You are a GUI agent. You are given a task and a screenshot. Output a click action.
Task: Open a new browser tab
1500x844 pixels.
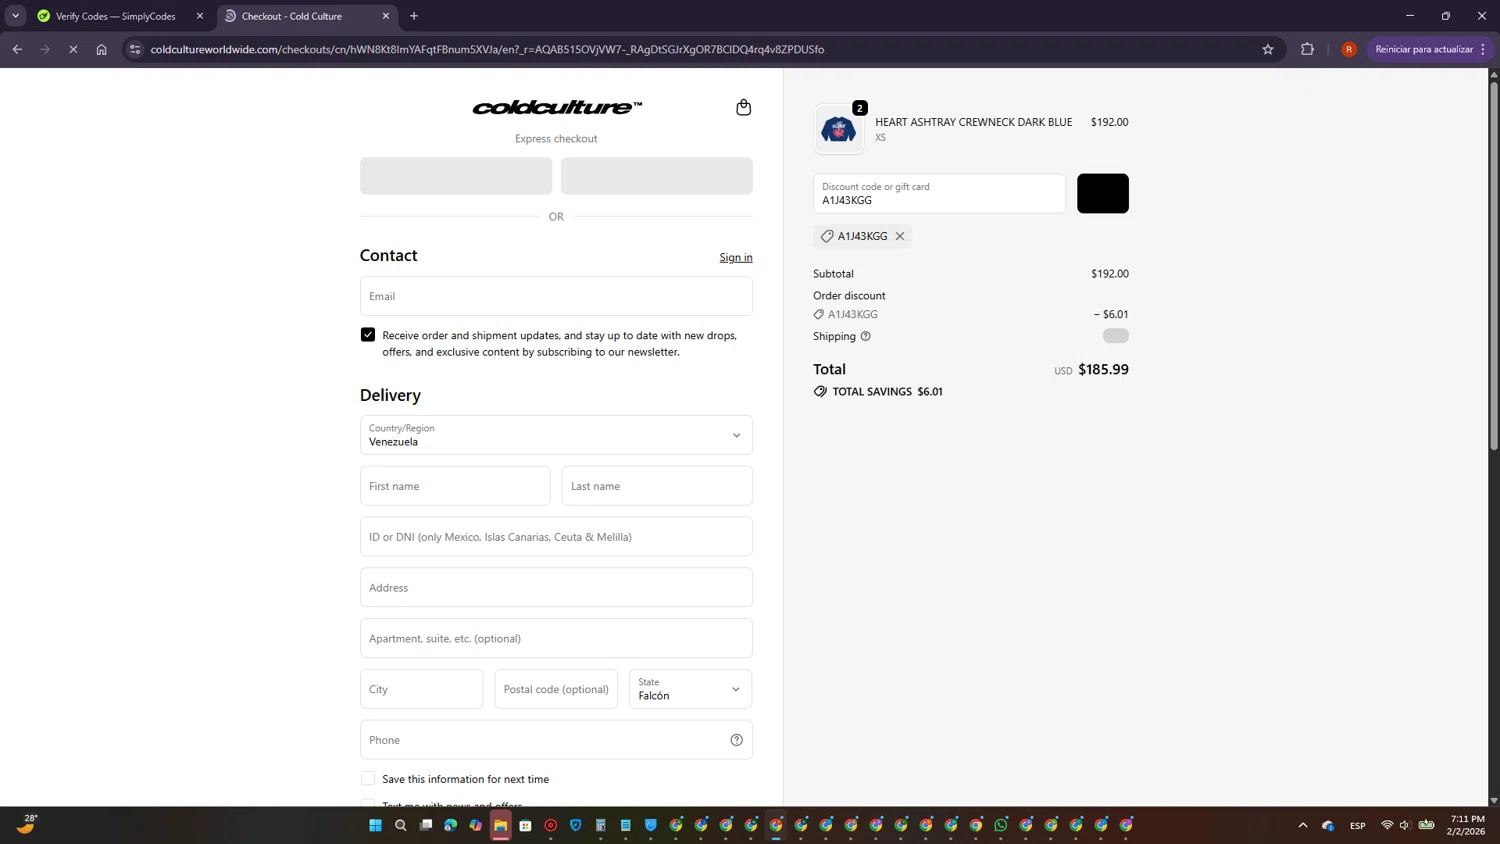click(x=414, y=16)
